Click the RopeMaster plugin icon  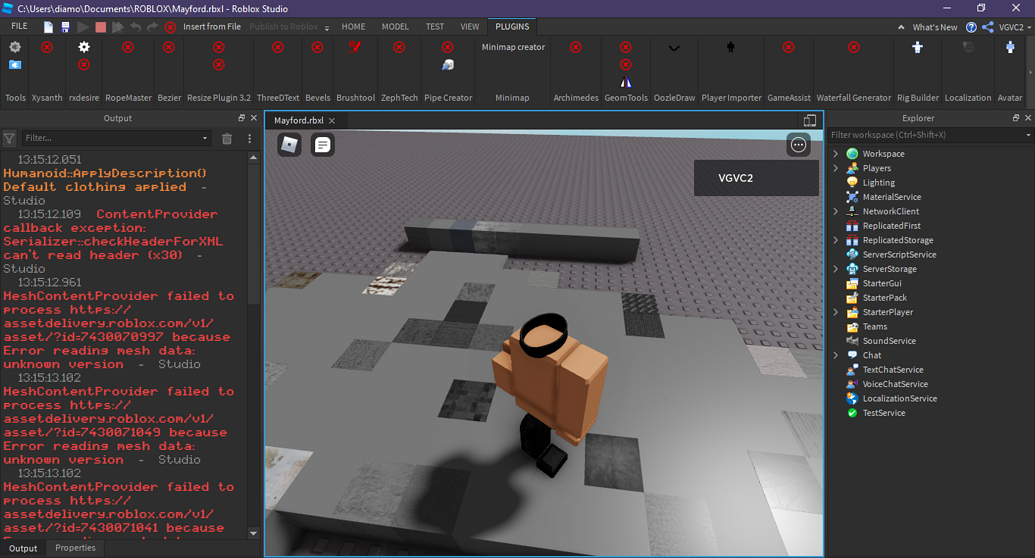click(128, 47)
